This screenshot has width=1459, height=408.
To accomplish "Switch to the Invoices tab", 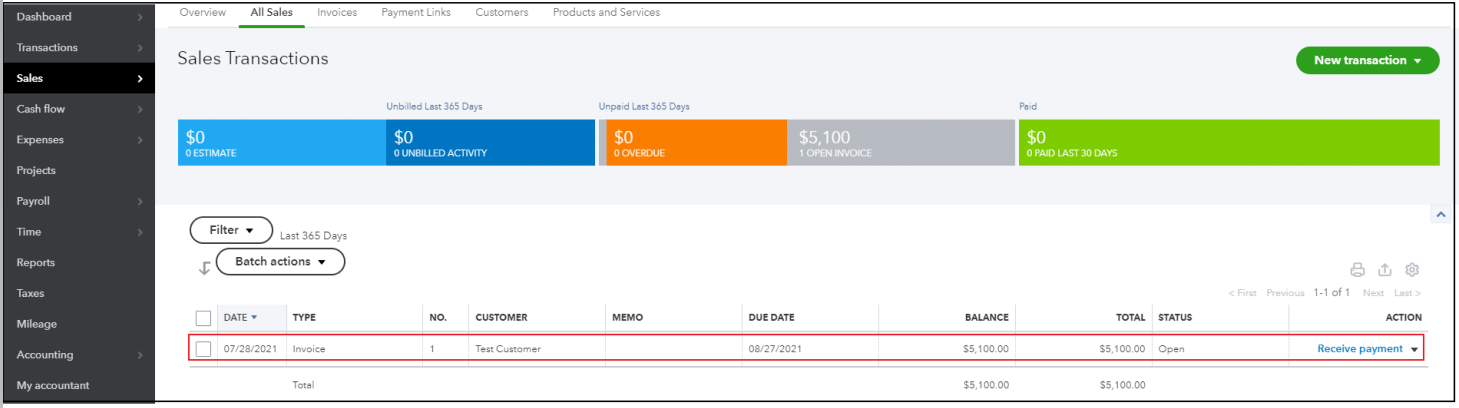I will click(337, 13).
